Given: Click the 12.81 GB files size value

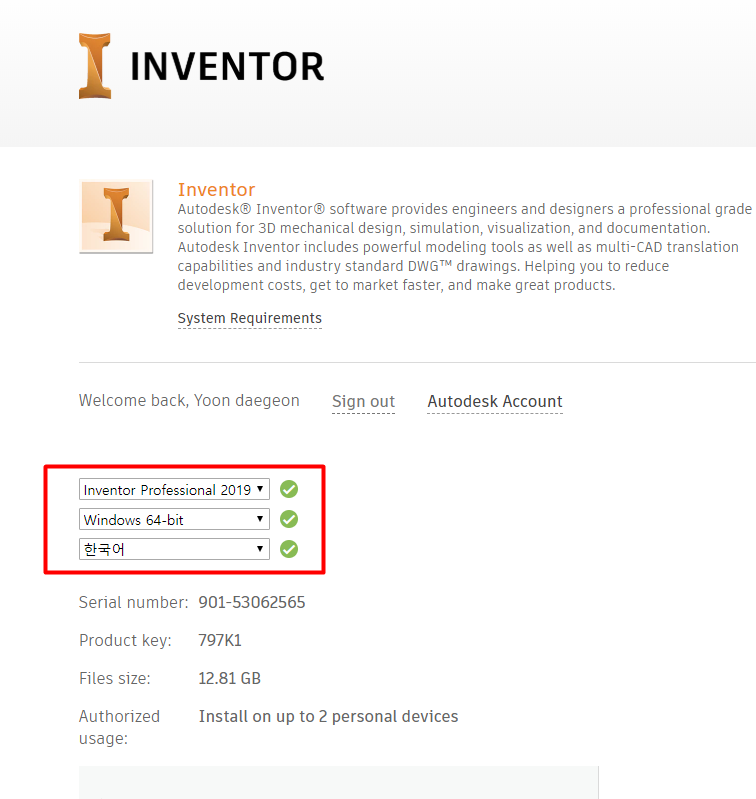Looking at the screenshot, I should click(x=229, y=678).
